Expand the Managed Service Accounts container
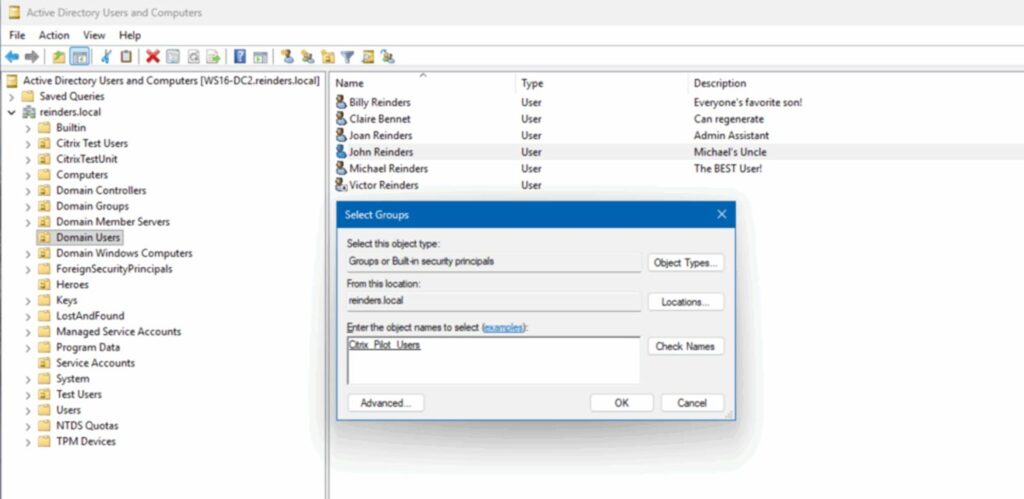 [27, 332]
